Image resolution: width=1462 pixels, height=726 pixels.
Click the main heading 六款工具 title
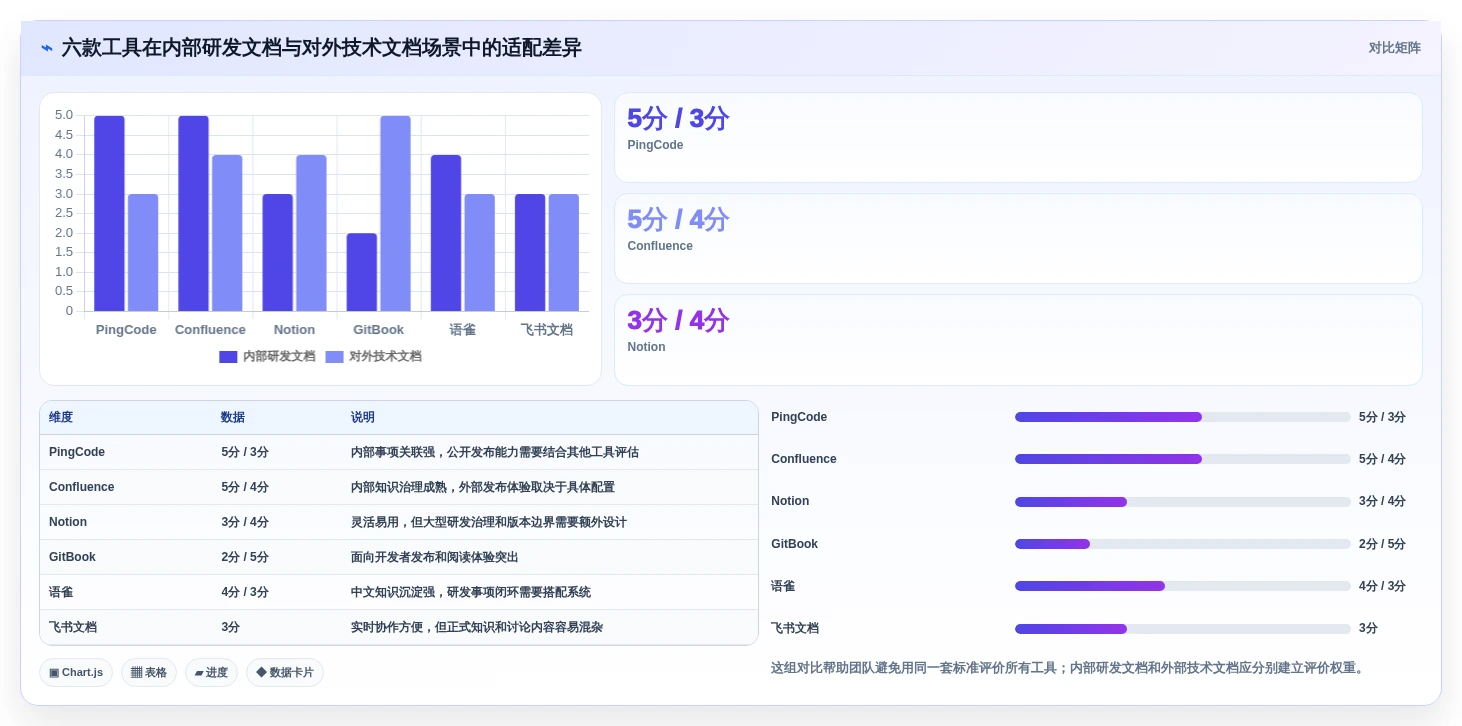click(x=321, y=48)
